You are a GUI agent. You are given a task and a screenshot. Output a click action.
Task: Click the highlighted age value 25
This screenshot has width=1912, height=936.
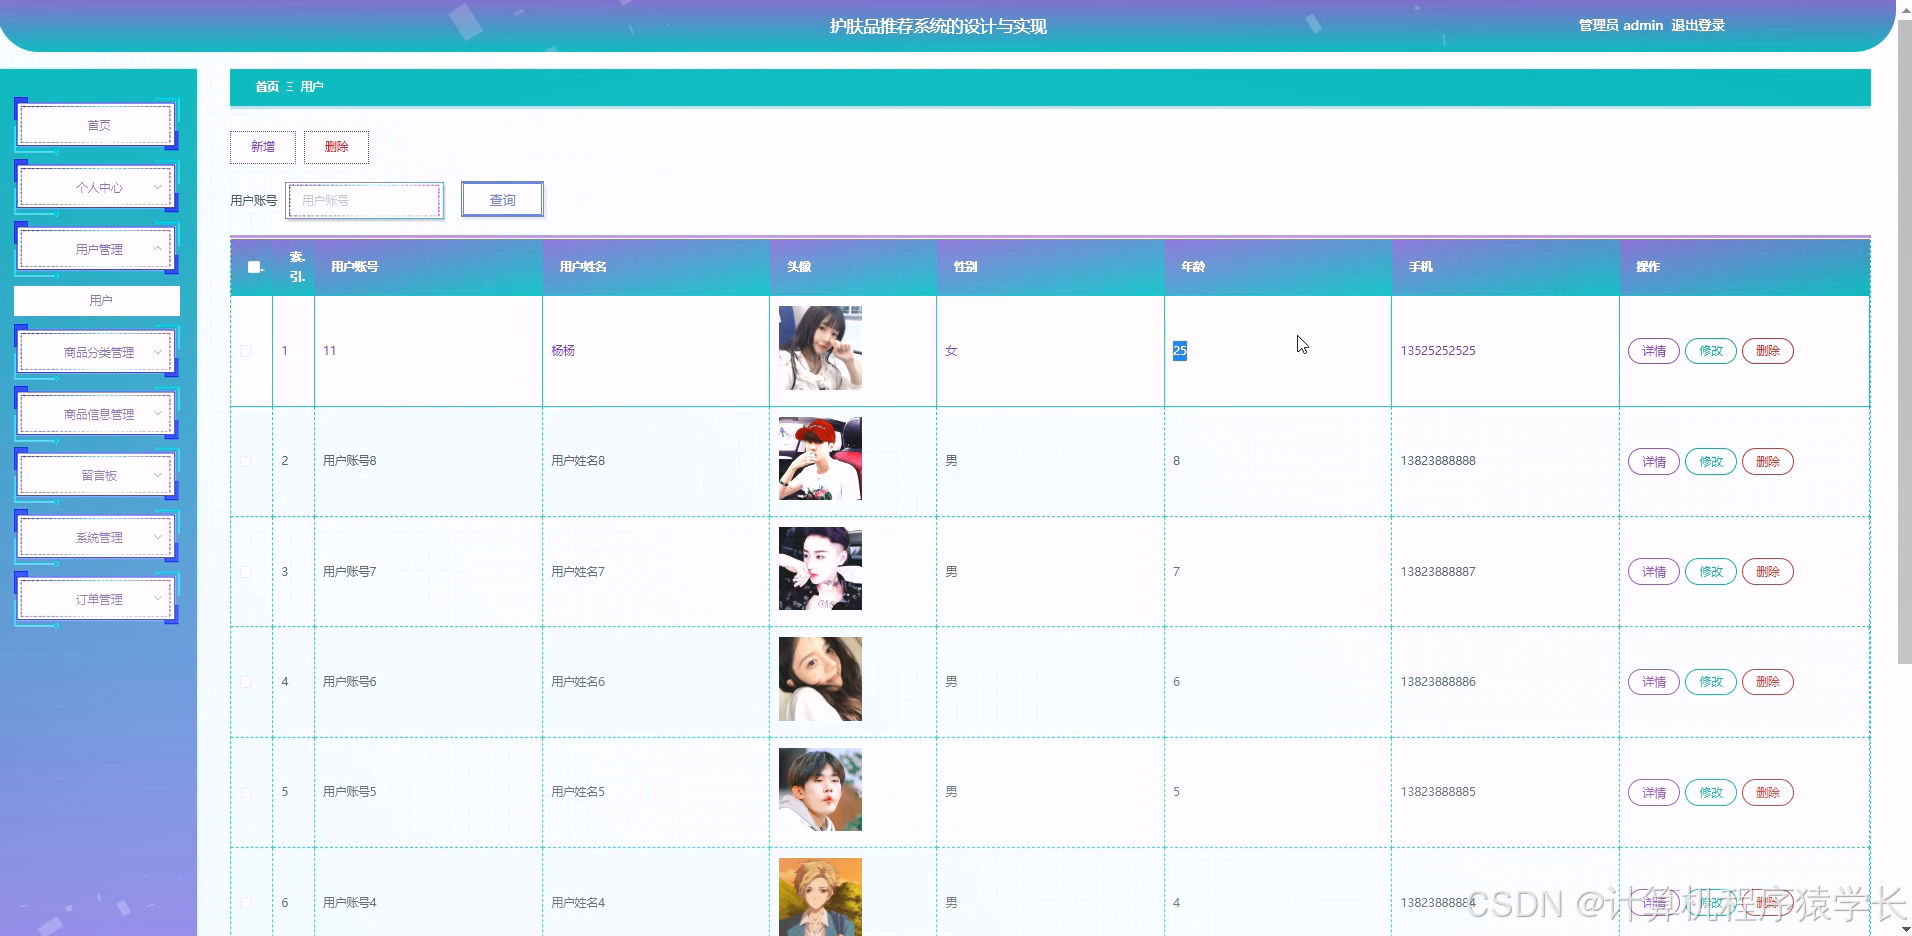pyautogui.click(x=1180, y=351)
